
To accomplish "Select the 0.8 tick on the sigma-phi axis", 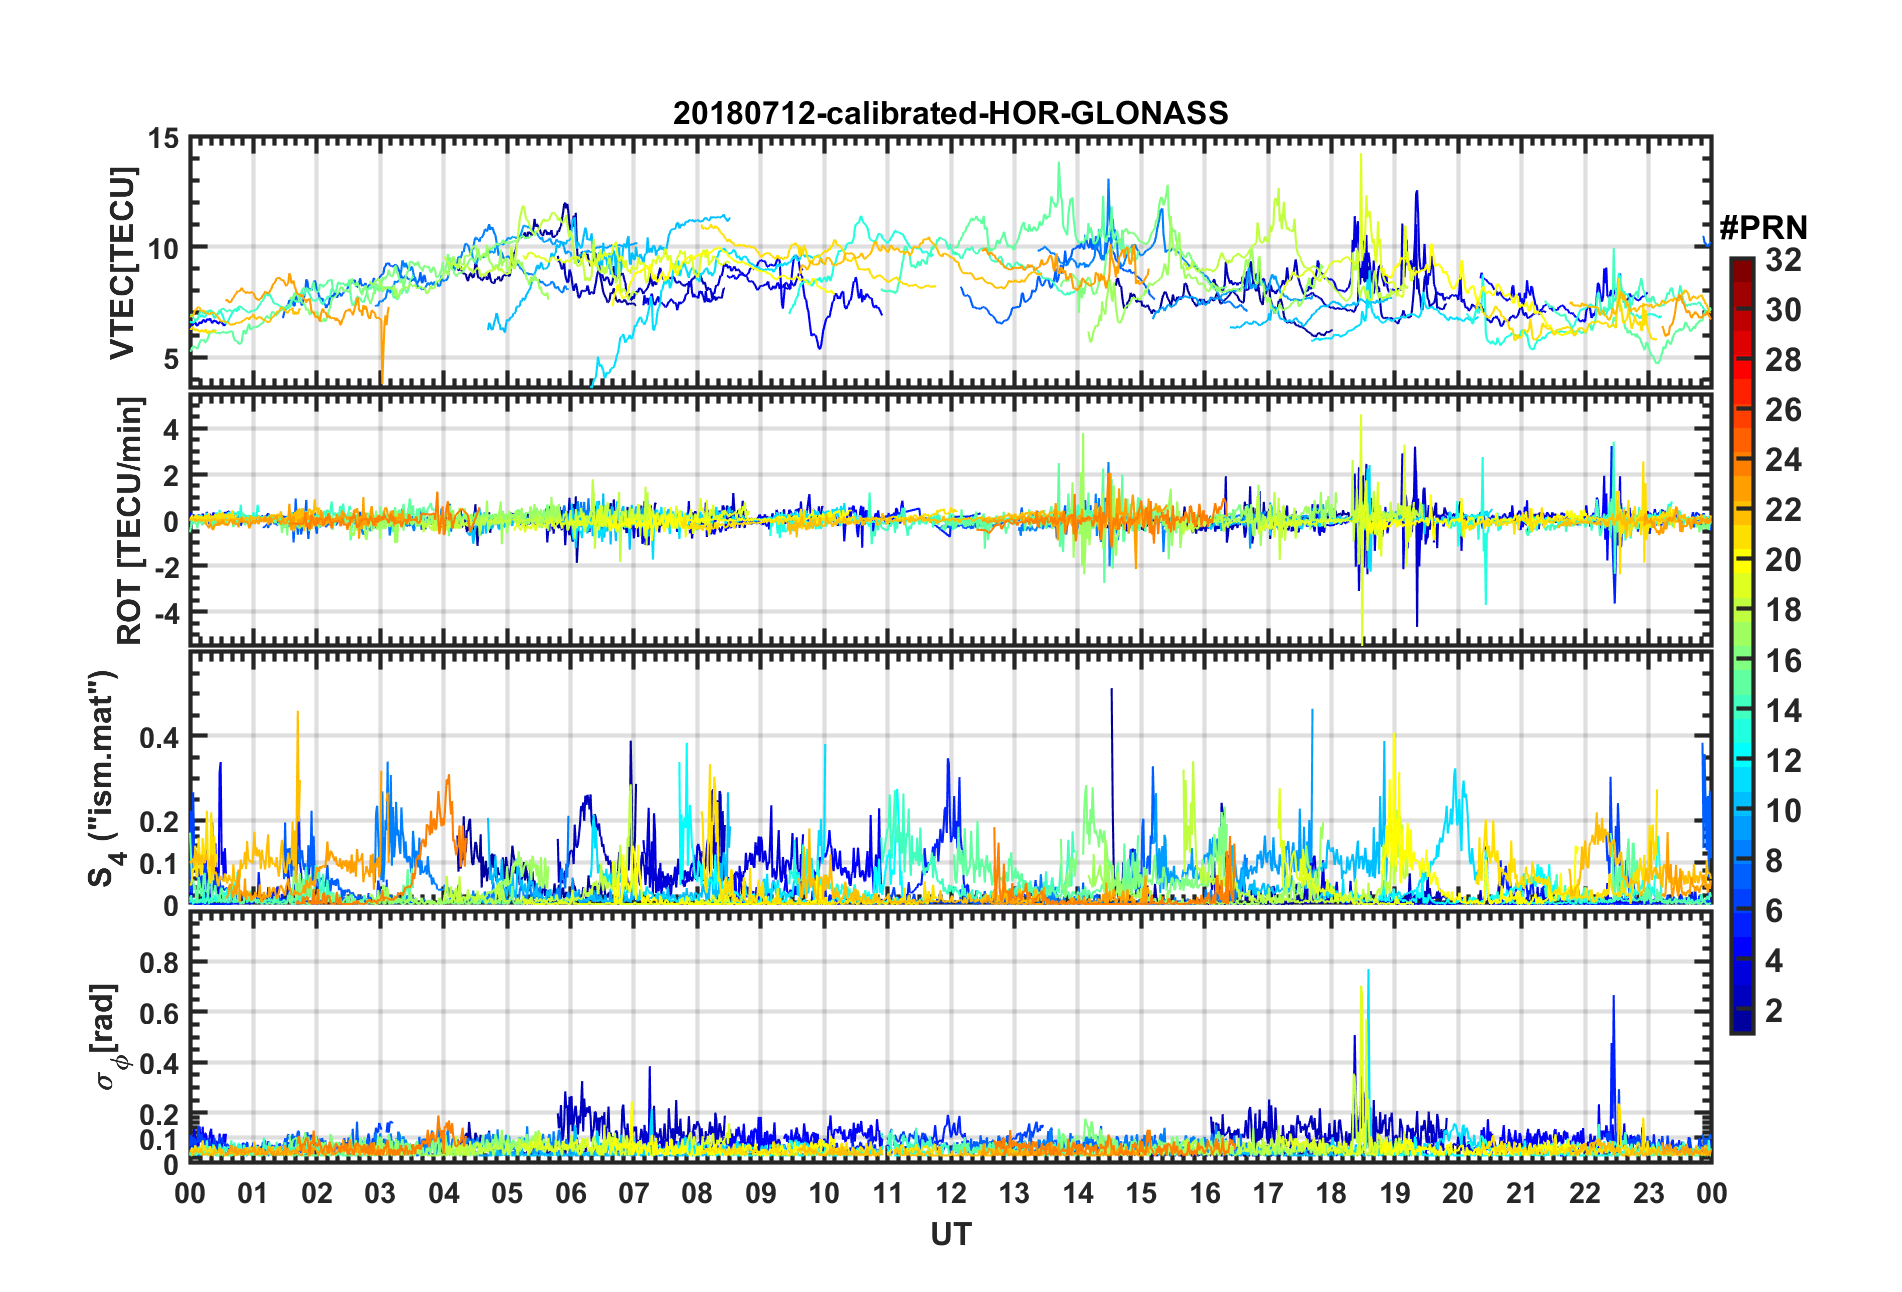I will click(160, 963).
